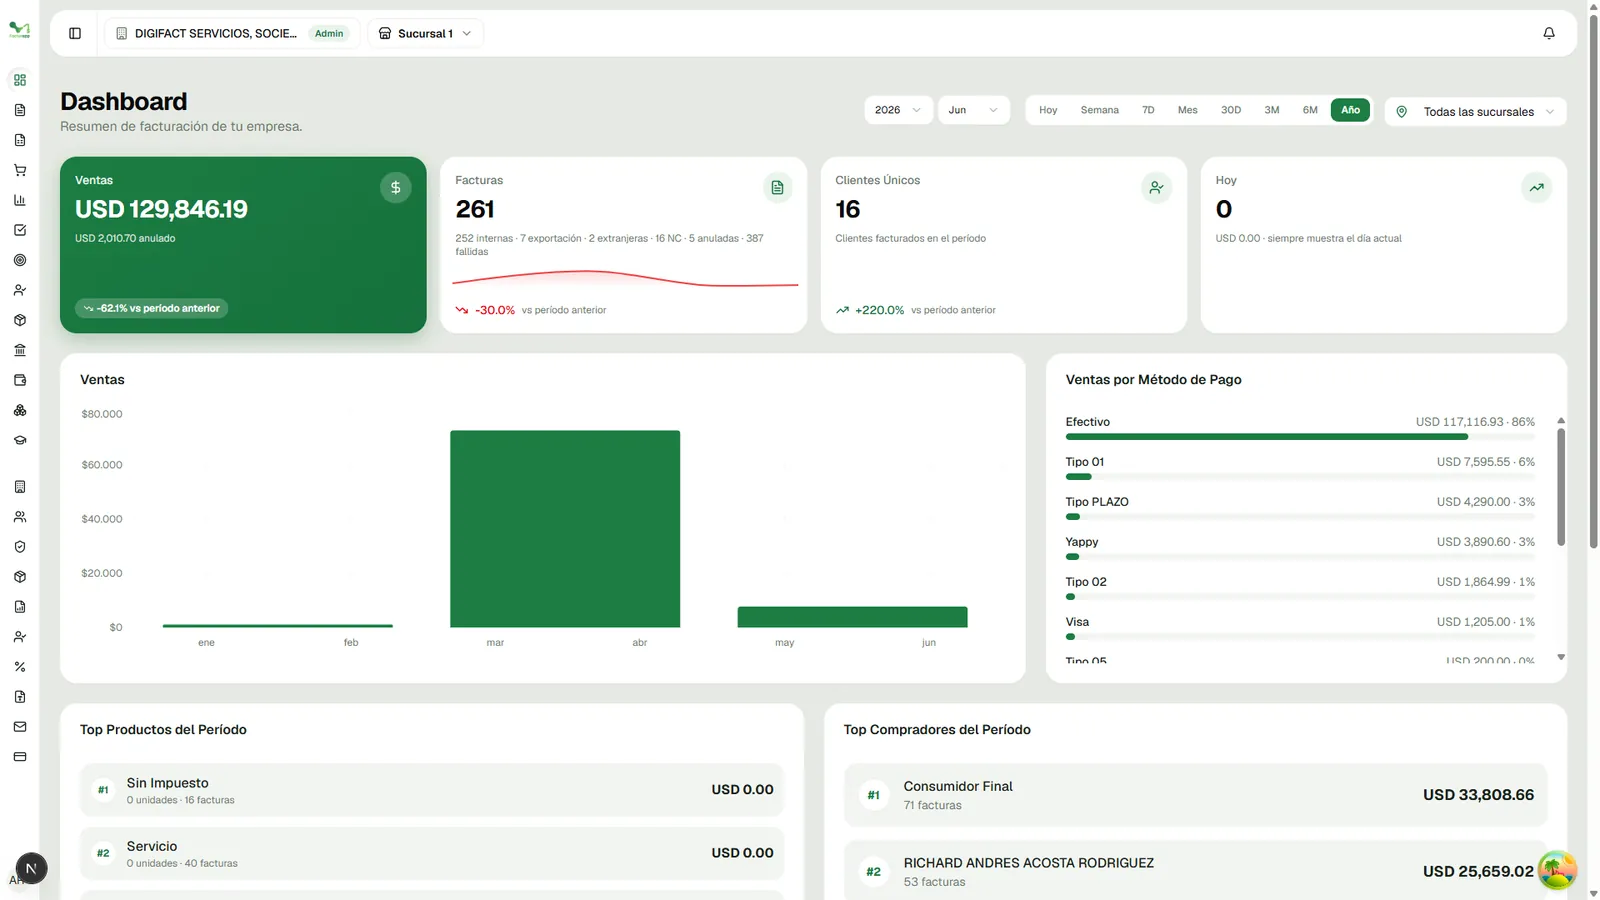1600x900 pixels.
Task: Select the Año period filter
Action: pos(1350,110)
